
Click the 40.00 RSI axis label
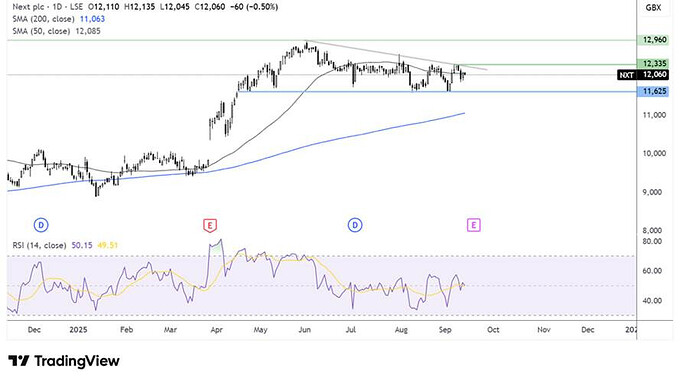pyautogui.click(x=652, y=301)
